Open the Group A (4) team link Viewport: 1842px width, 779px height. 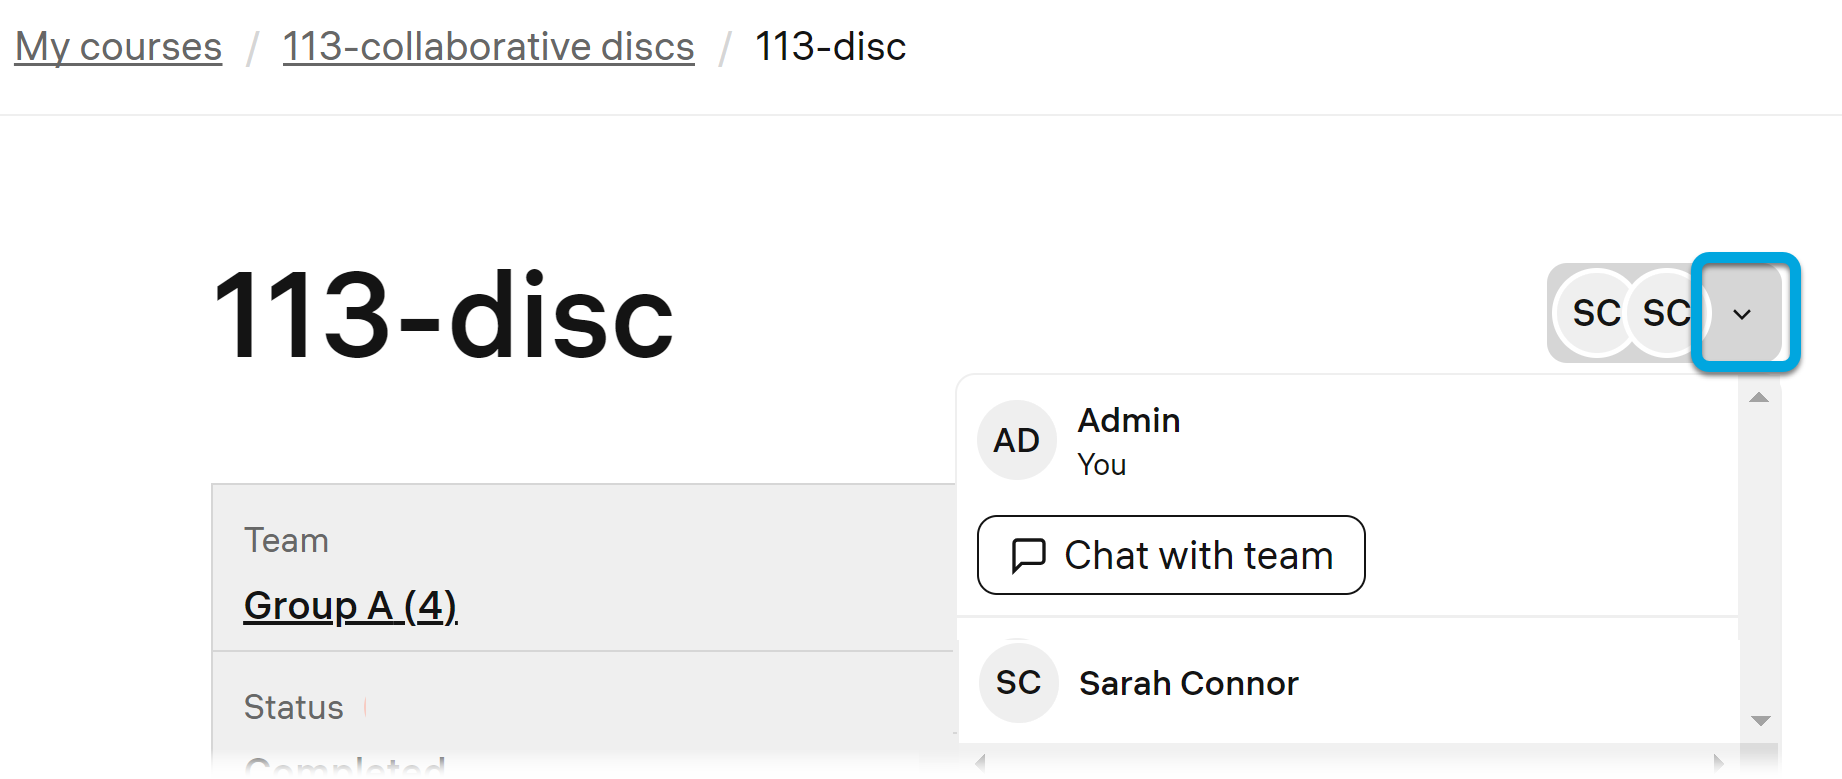350,606
